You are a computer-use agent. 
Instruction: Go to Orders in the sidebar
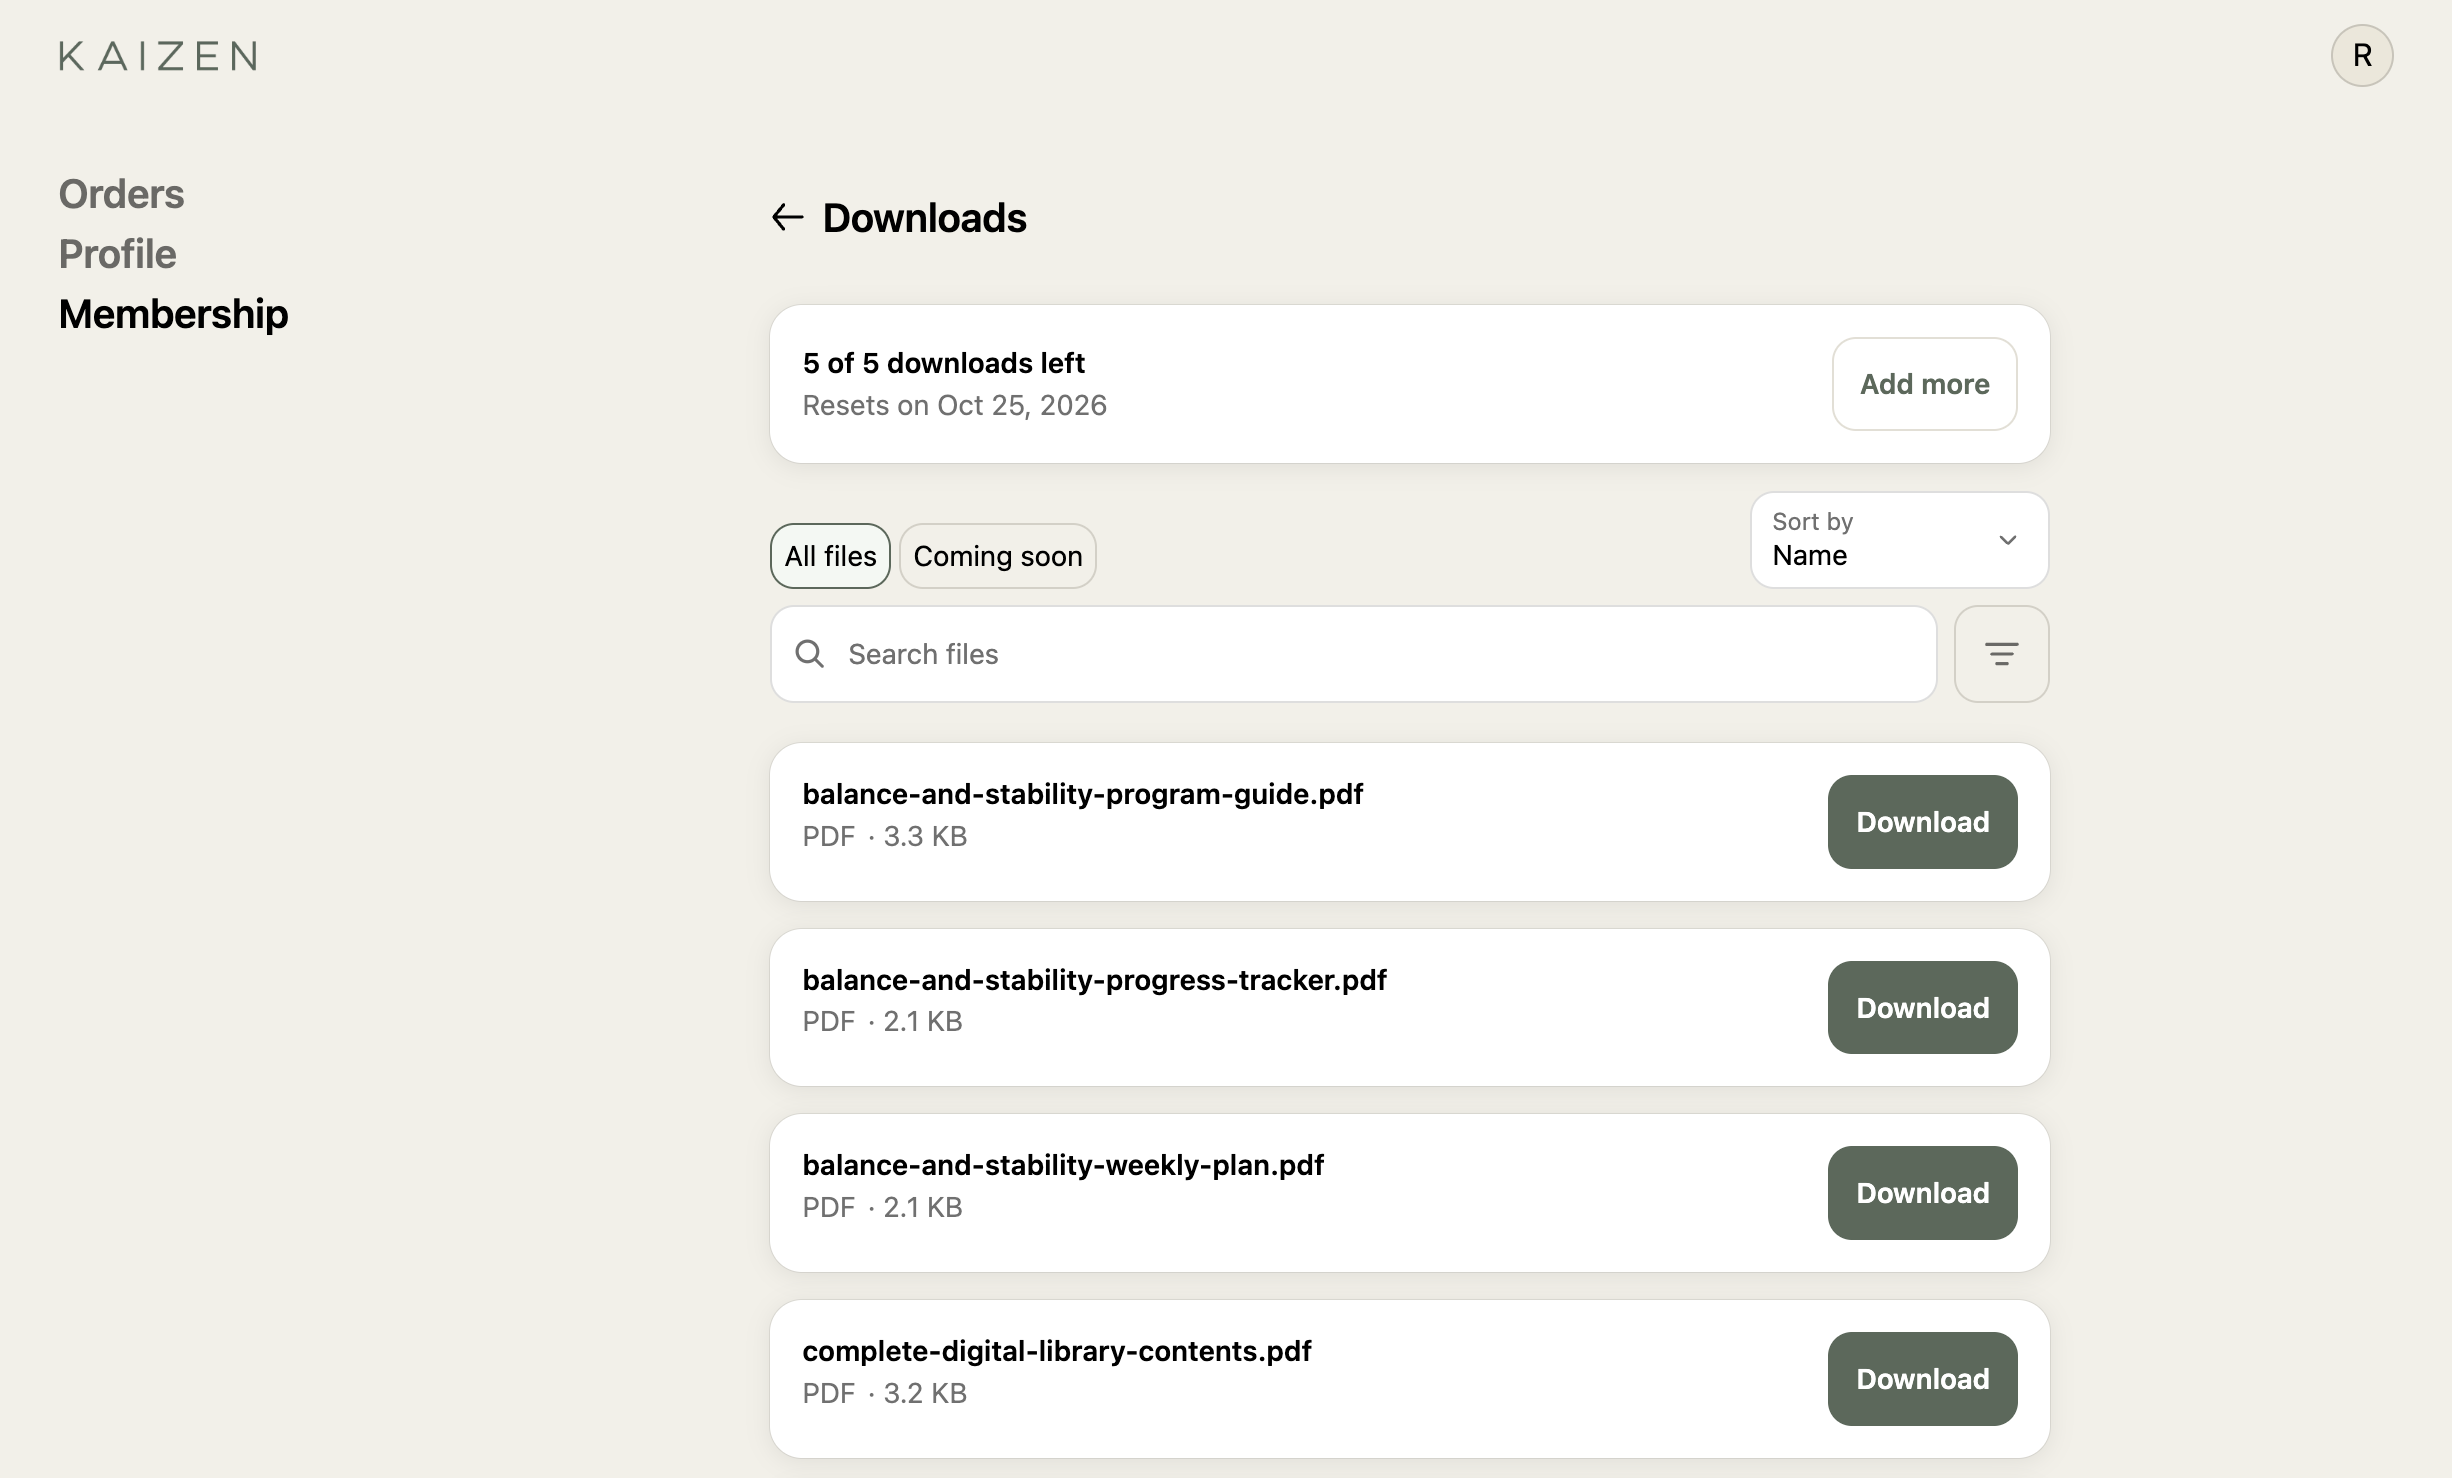121,194
